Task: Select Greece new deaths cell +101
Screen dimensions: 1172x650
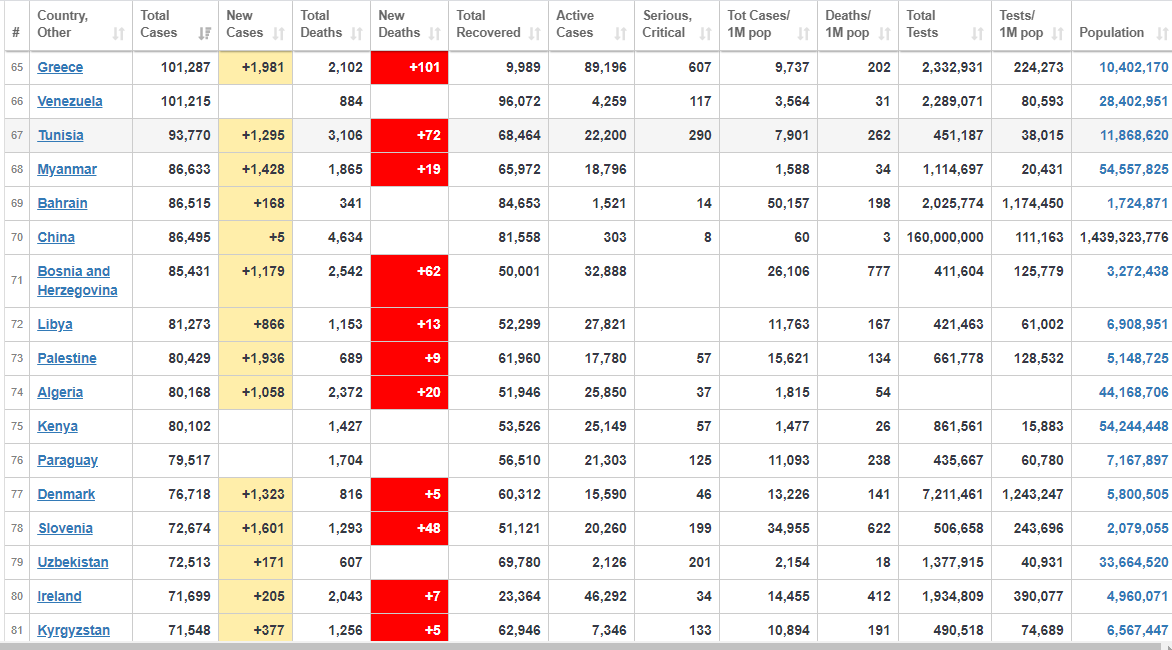Action: click(410, 67)
